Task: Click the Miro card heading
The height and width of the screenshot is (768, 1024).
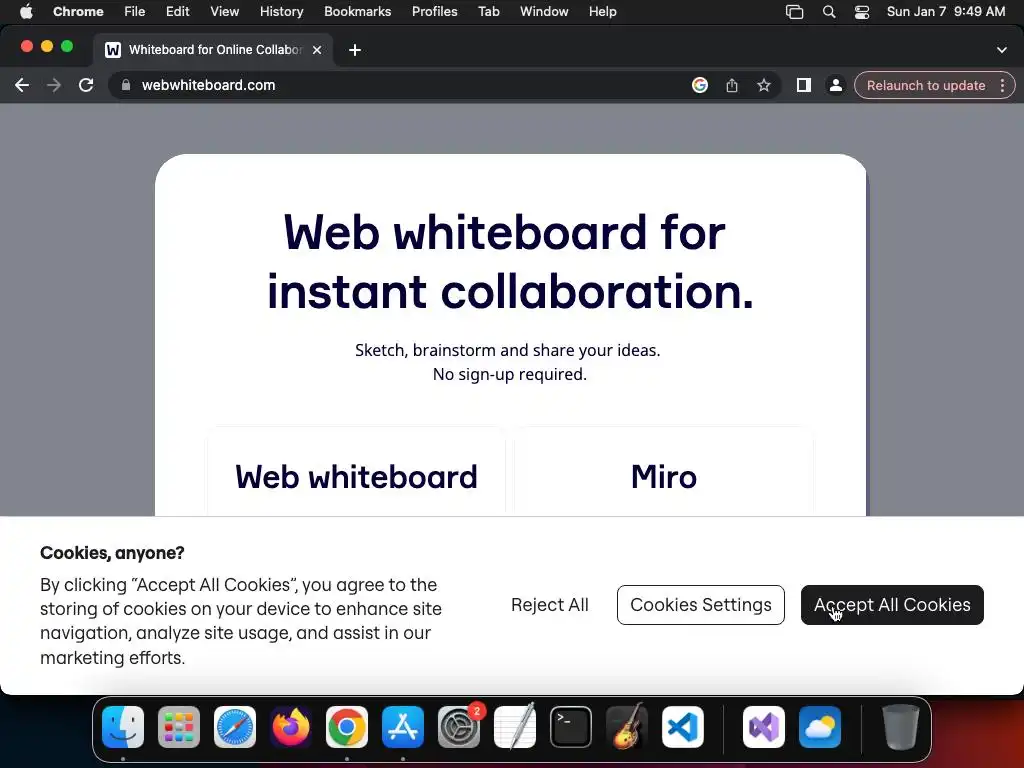Action: (x=664, y=477)
